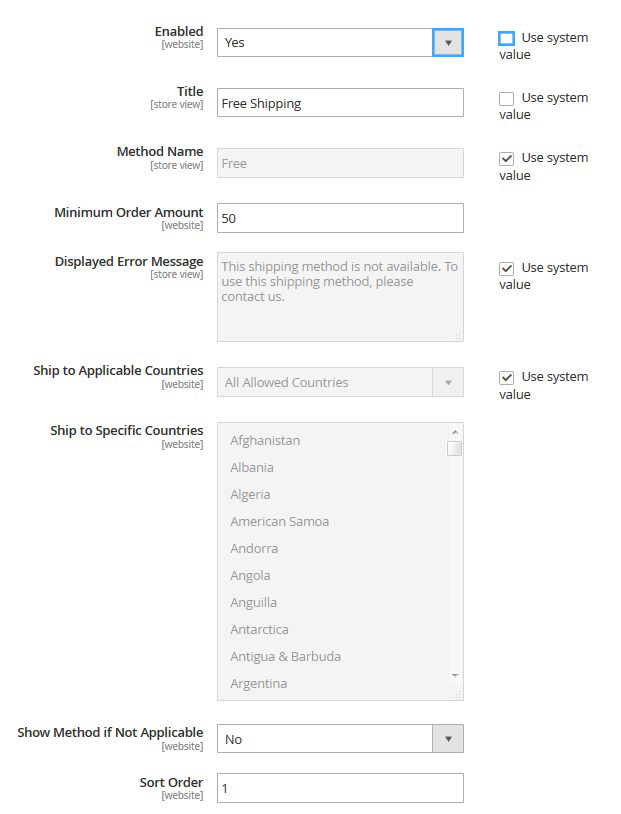
Task: Click the Displayed Error Message textarea
Action: point(340,297)
